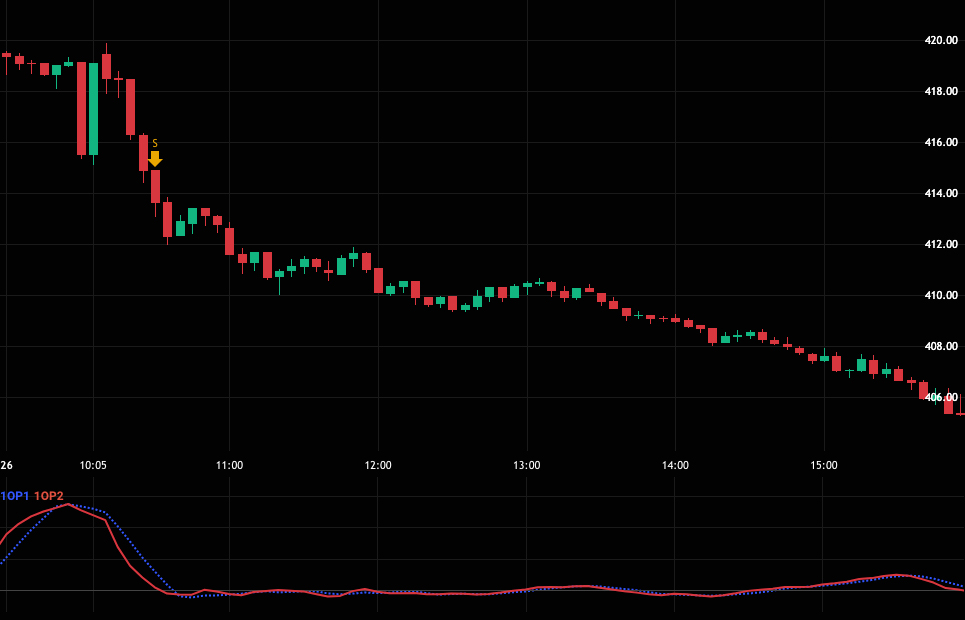Click the 418.00 price axis label
This screenshot has height=620, width=965.
941,92
